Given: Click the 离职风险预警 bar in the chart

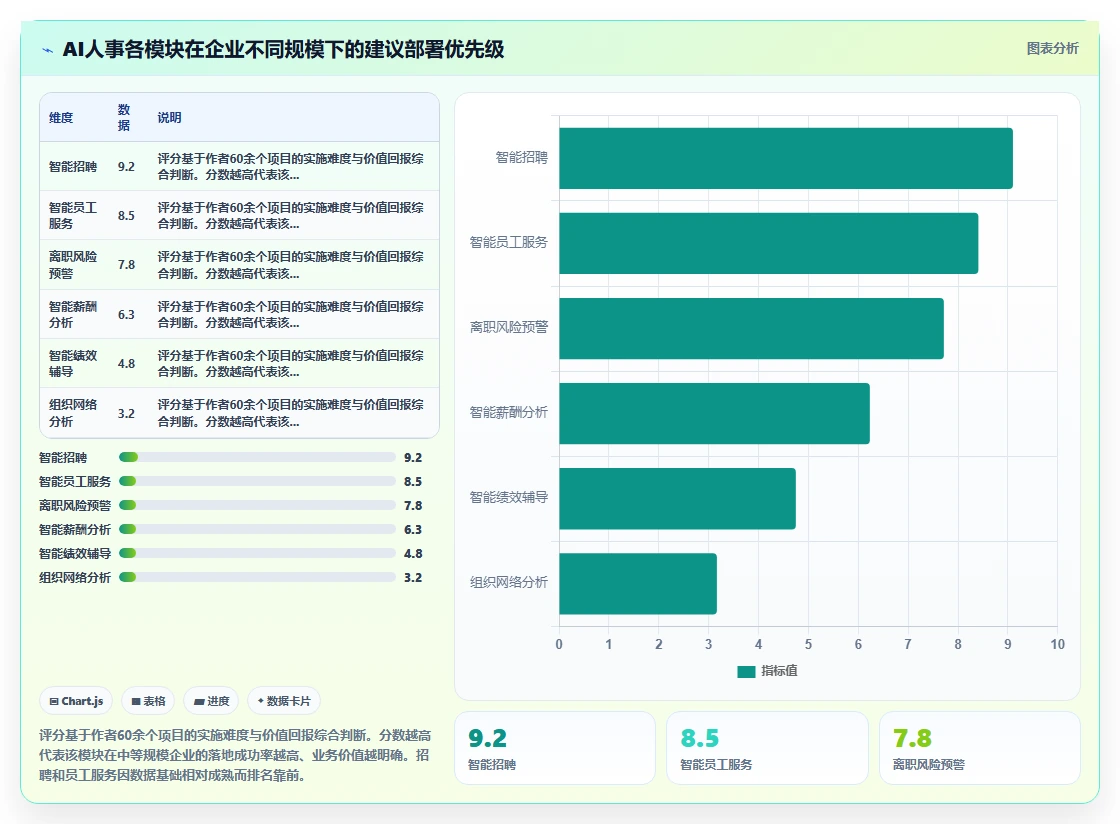Looking at the screenshot, I should click(751, 328).
